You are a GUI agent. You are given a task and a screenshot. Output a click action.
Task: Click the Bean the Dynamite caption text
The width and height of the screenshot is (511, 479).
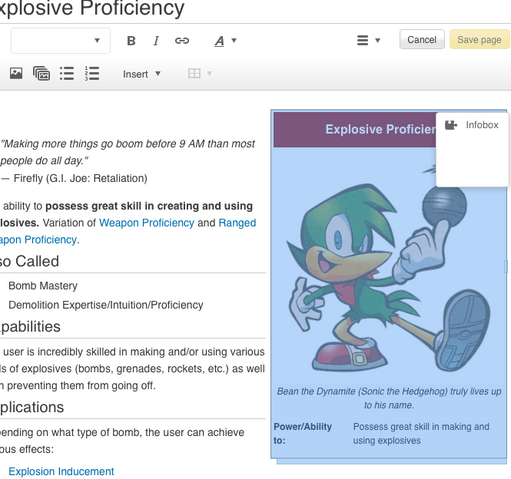pos(389,398)
